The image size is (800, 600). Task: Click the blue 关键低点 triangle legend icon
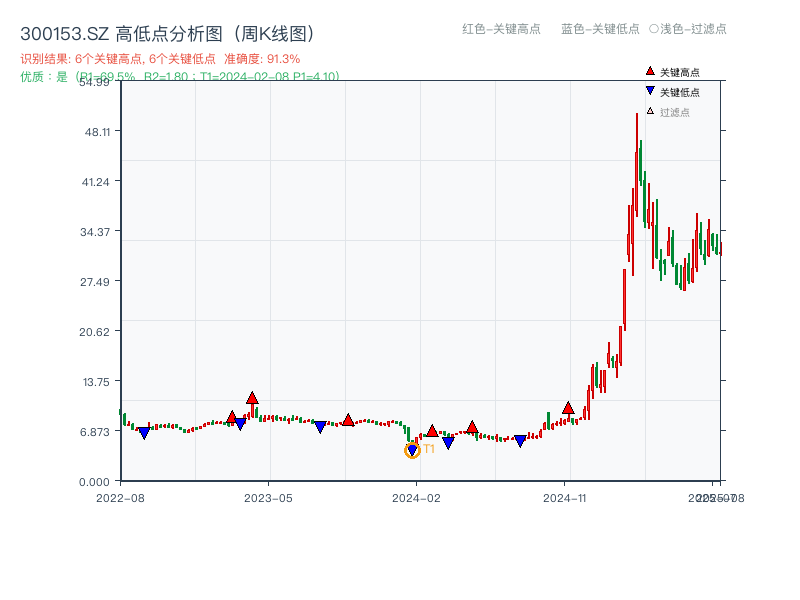[650, 90]
